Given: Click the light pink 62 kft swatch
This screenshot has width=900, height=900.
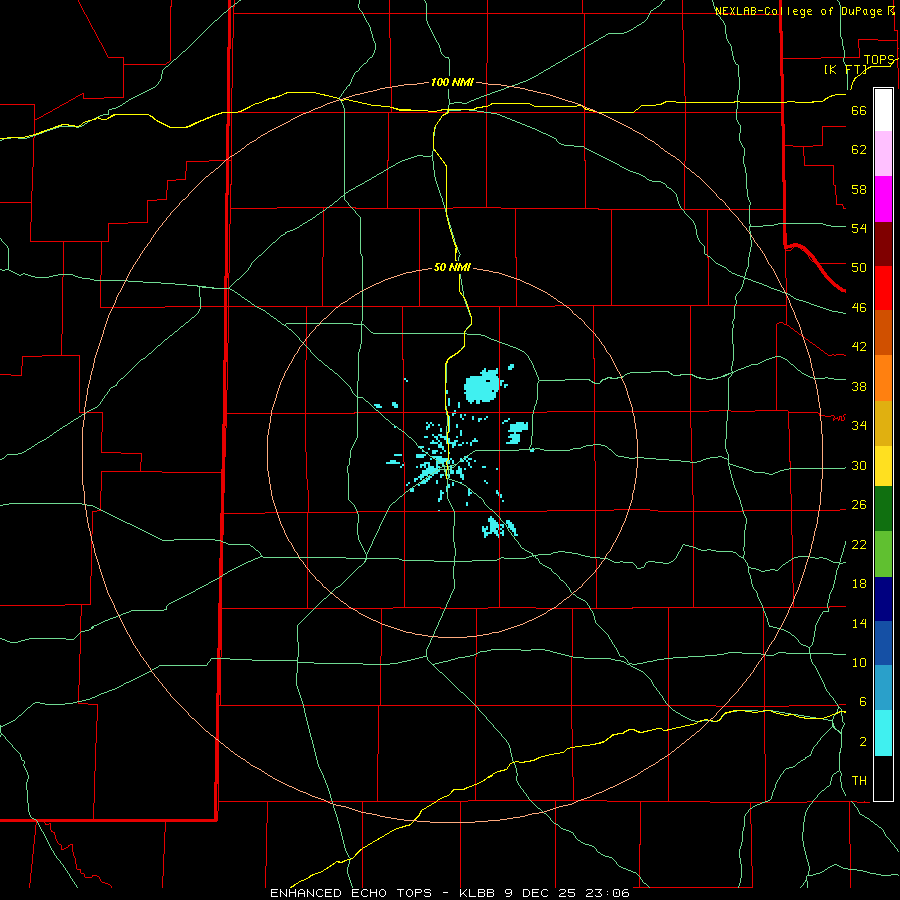Looking at the screenshot, I should [883, 154].
